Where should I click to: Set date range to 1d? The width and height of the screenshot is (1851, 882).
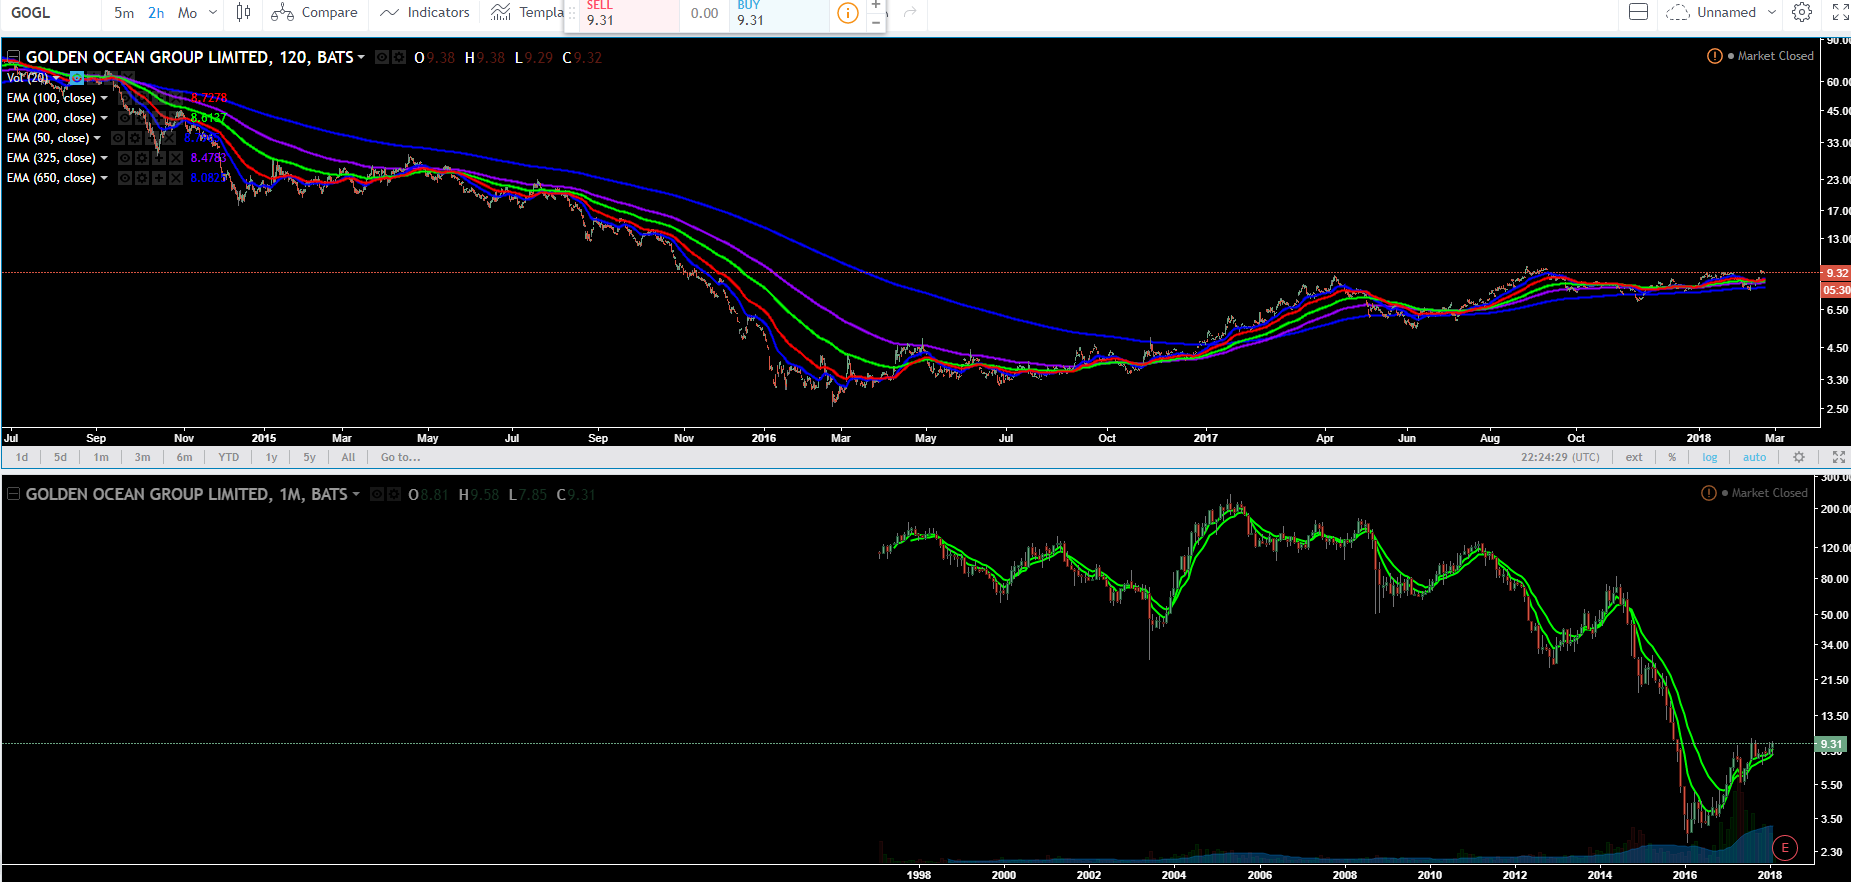tap(22, 457)
